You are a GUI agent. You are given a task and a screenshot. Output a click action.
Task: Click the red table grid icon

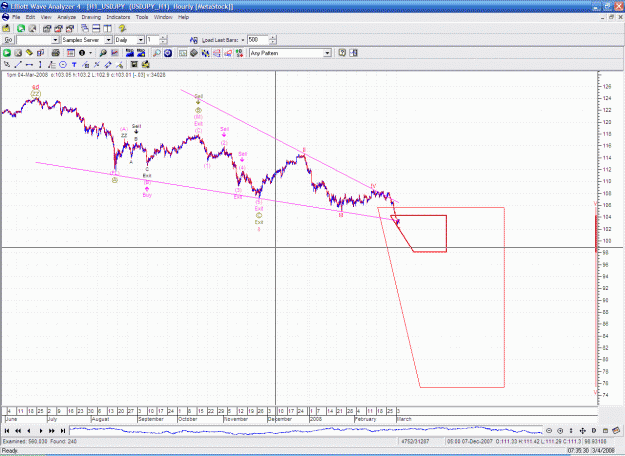tap(71, 53)
